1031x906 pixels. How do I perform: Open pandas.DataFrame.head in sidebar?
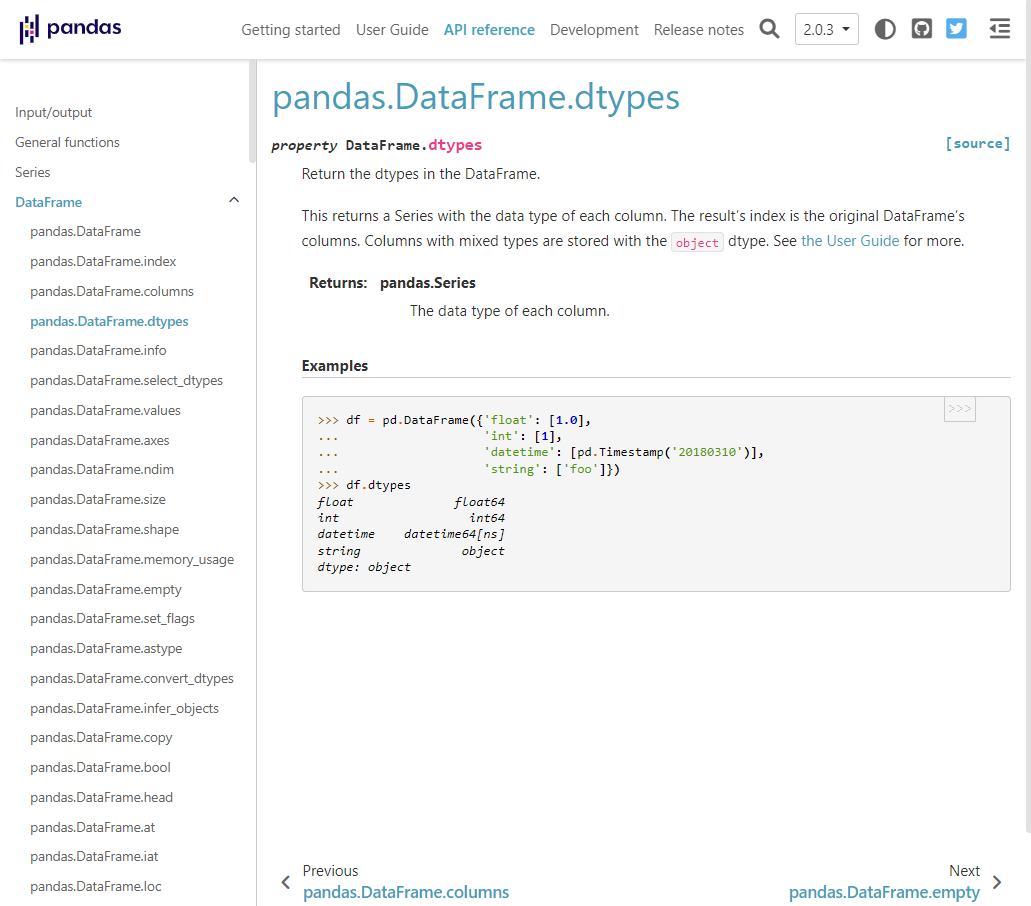101,798
